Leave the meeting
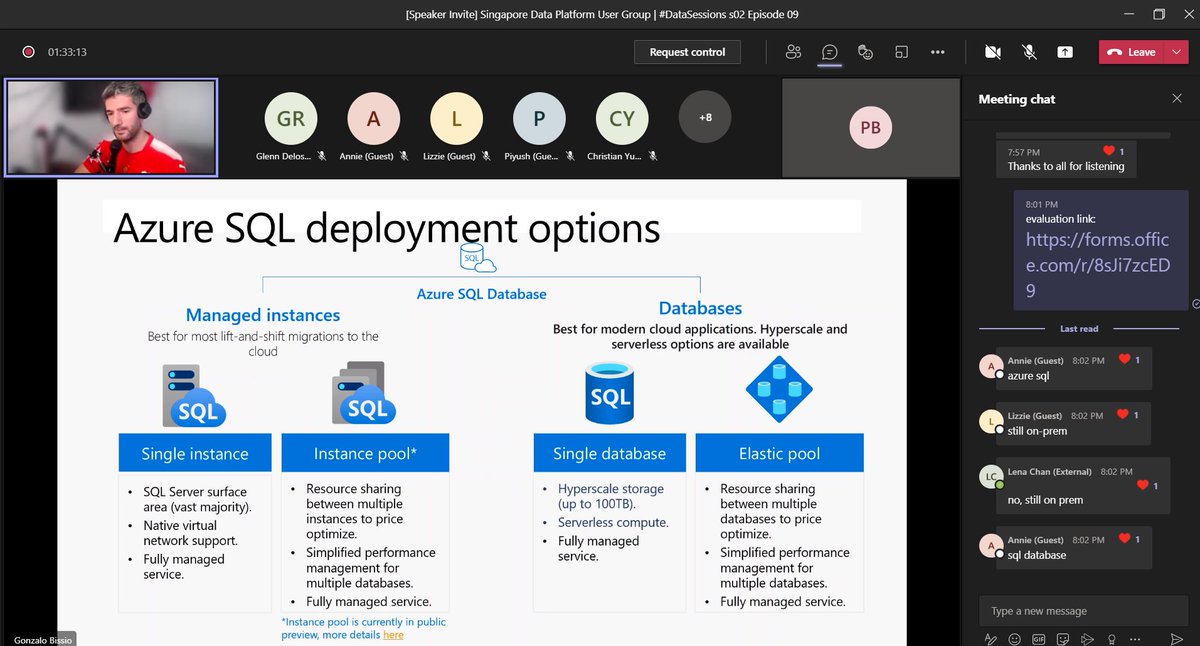The image size is (1200, 646). click(x=1131, y=52)
